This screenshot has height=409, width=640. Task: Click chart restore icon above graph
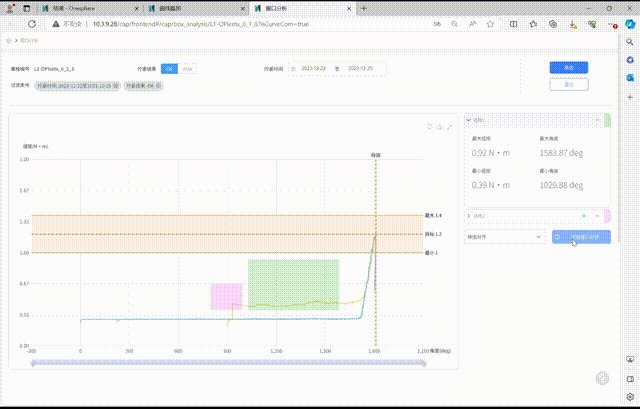(x=430, y=127)
